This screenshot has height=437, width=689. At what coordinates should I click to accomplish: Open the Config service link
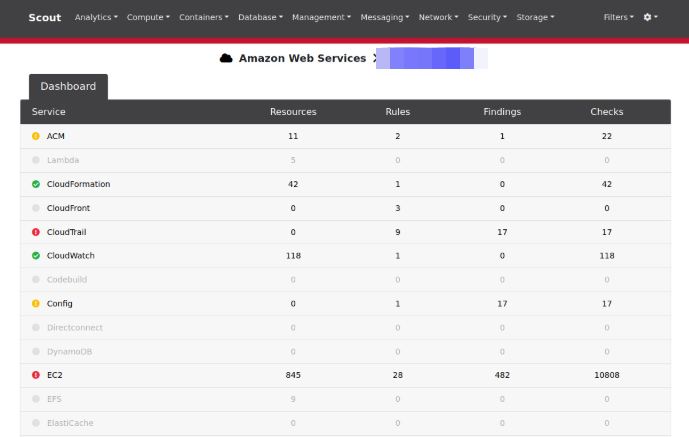59,303
